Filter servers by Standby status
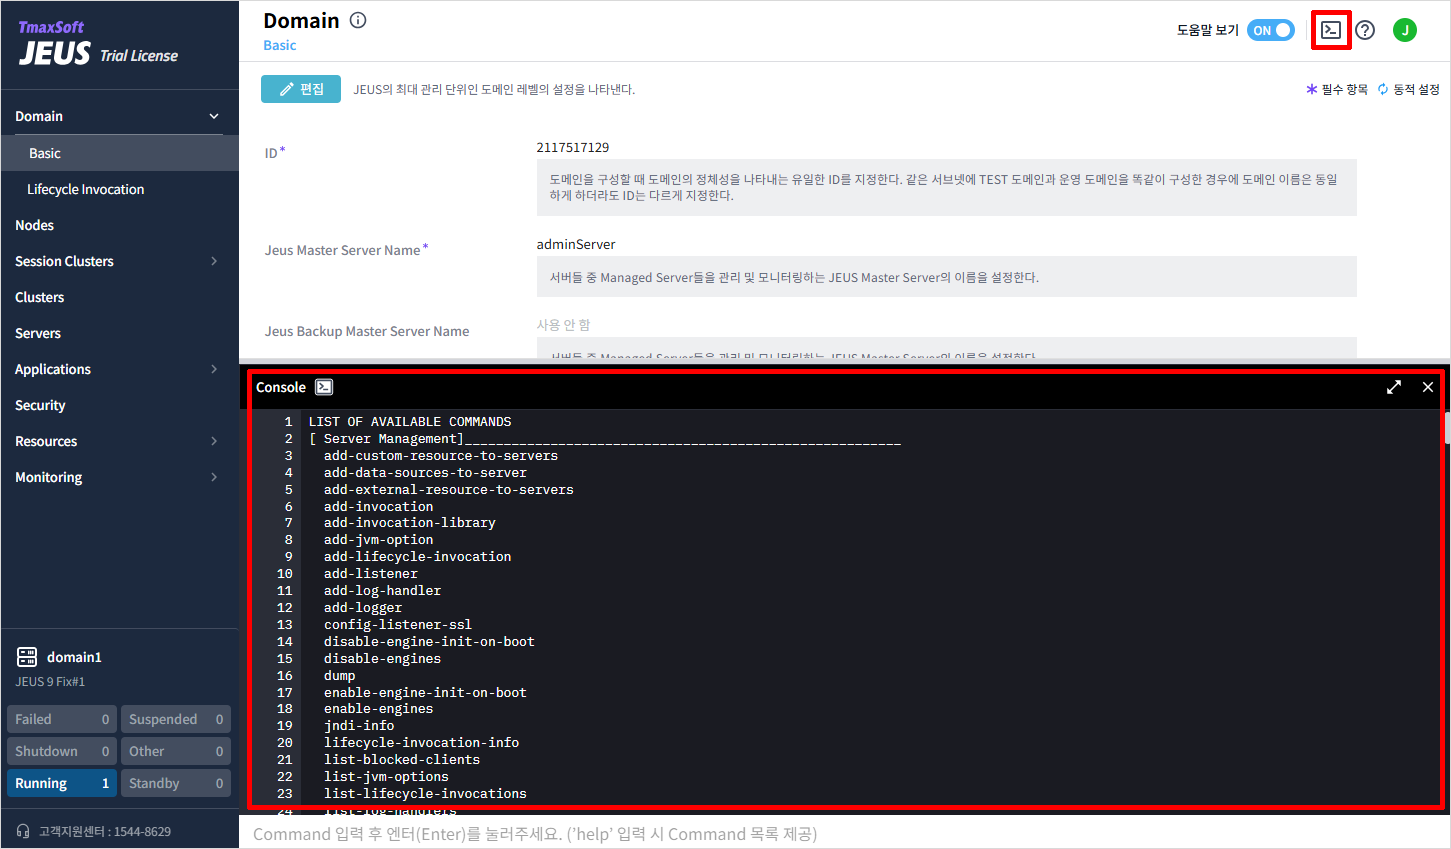This screenshot has height=849, width=1451. pyautogui.click(x=176, y=783)
